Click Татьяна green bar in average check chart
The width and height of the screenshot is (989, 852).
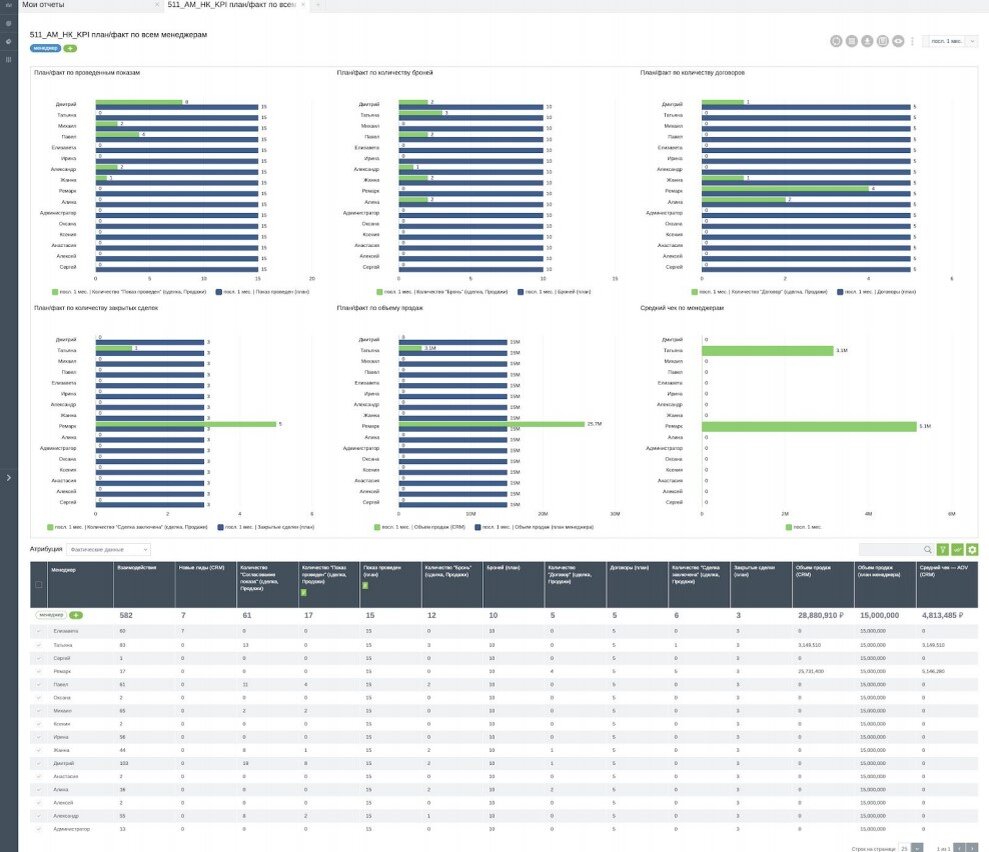[x=767, y=351]
